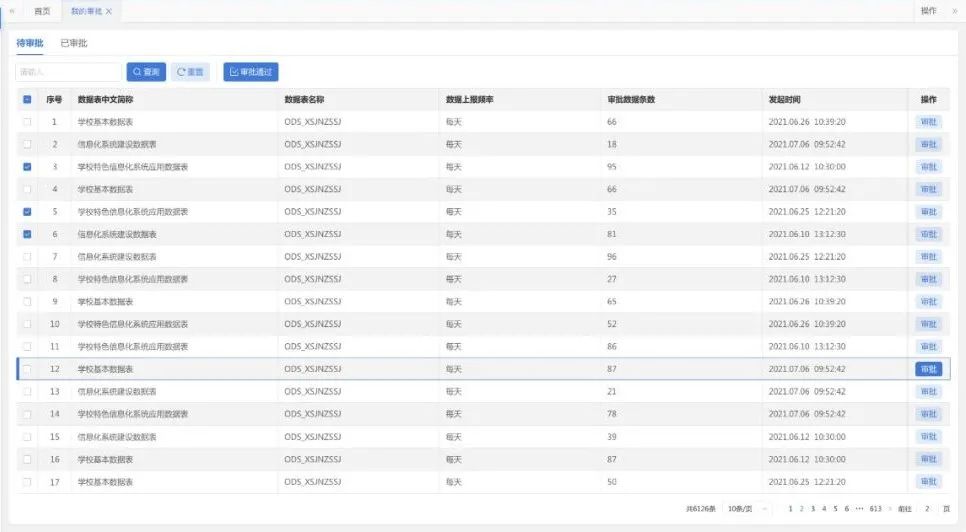966x532 pixels.
Task: Uncheck the checkbox for row 6
Action: pyautogui.click(x=27, y=234)
